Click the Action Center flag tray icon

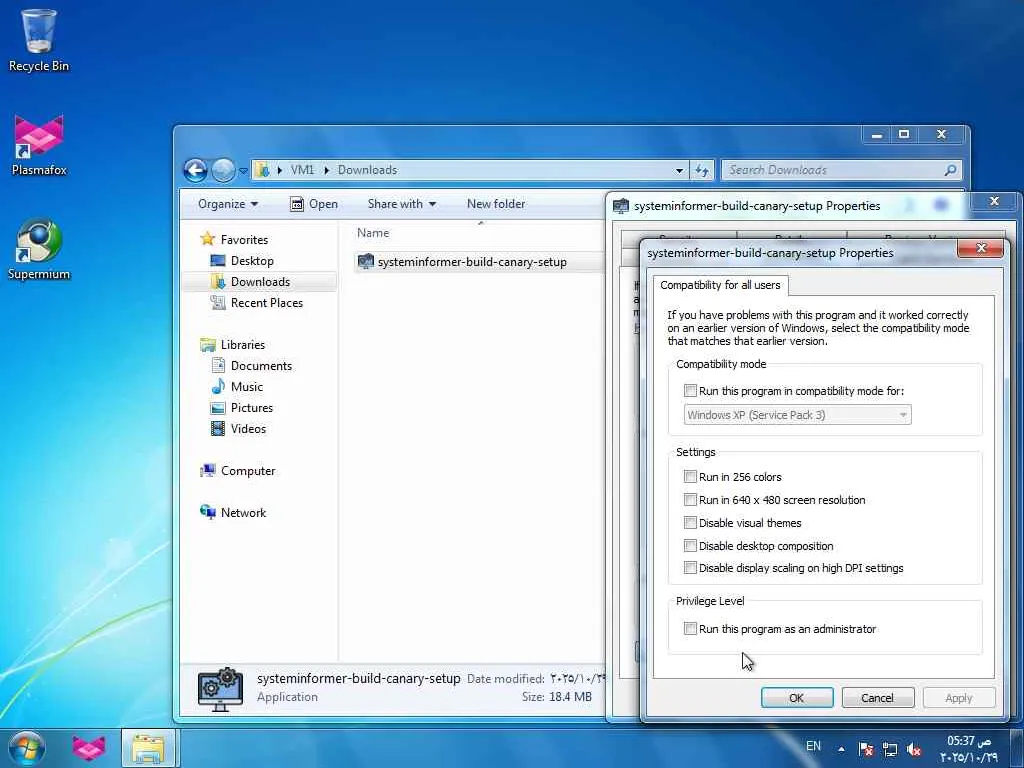[866, 749]
